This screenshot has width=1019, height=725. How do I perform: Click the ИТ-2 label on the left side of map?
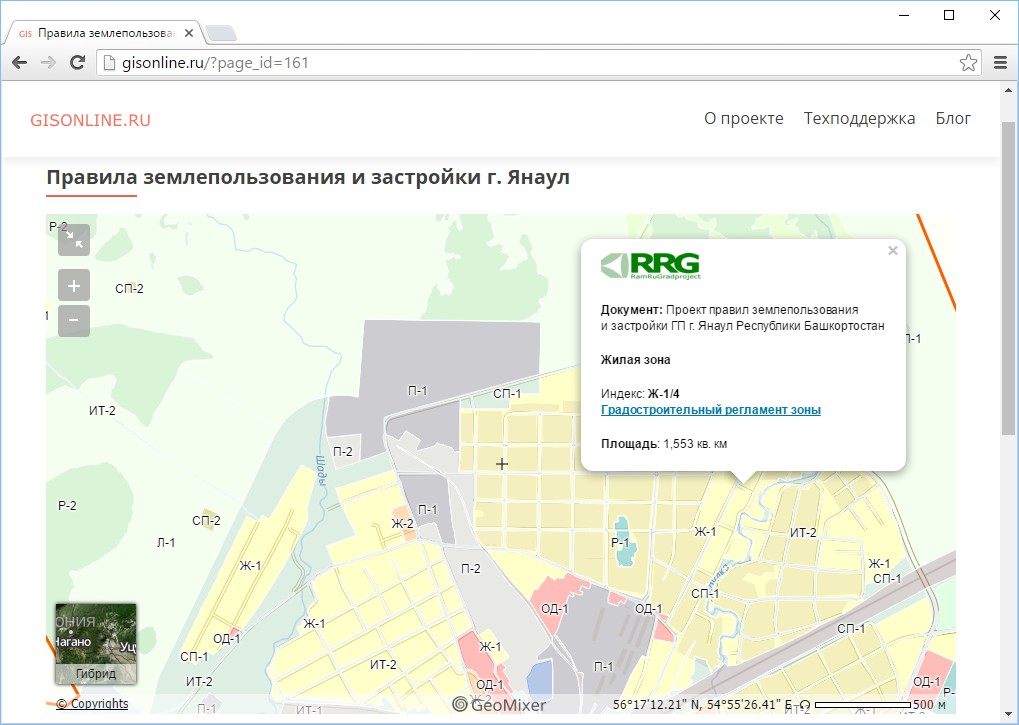pos(102,411)
